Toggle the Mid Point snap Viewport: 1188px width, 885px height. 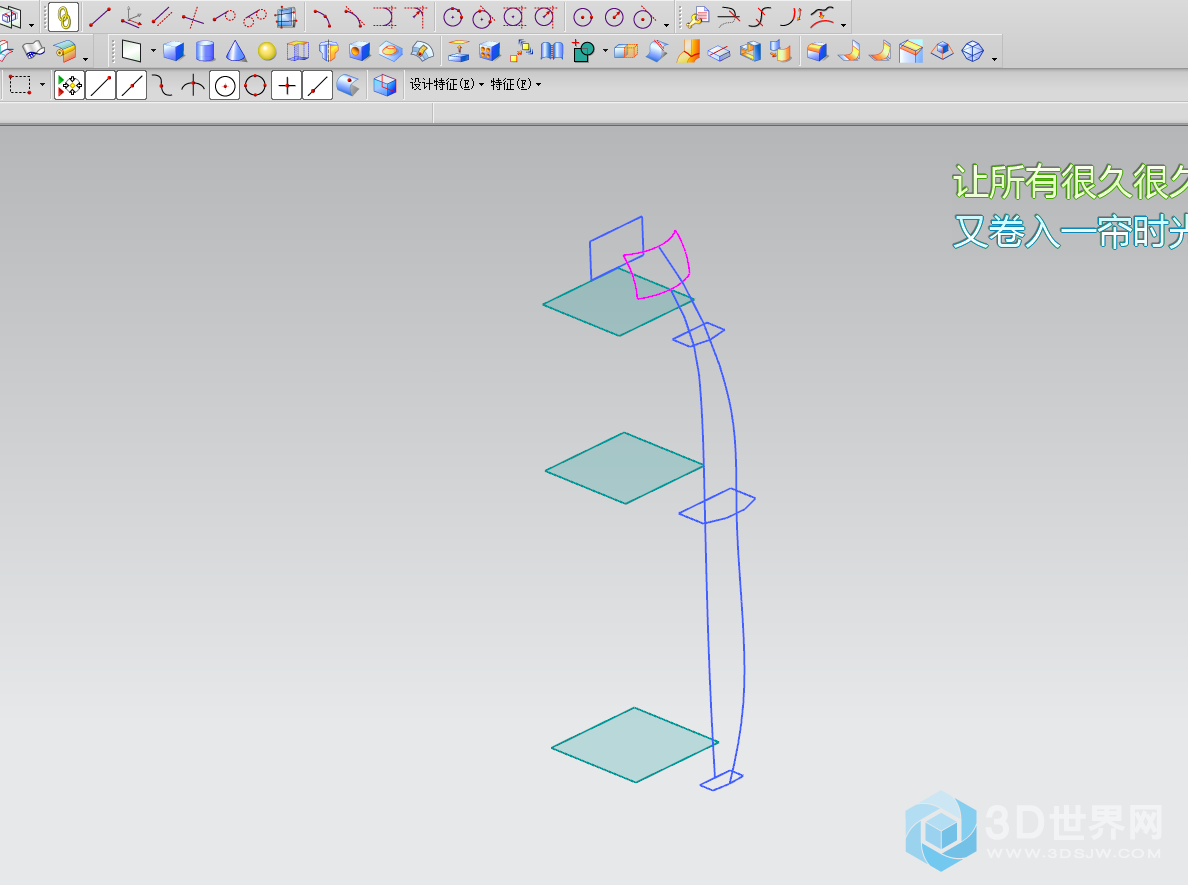[132, 85]
